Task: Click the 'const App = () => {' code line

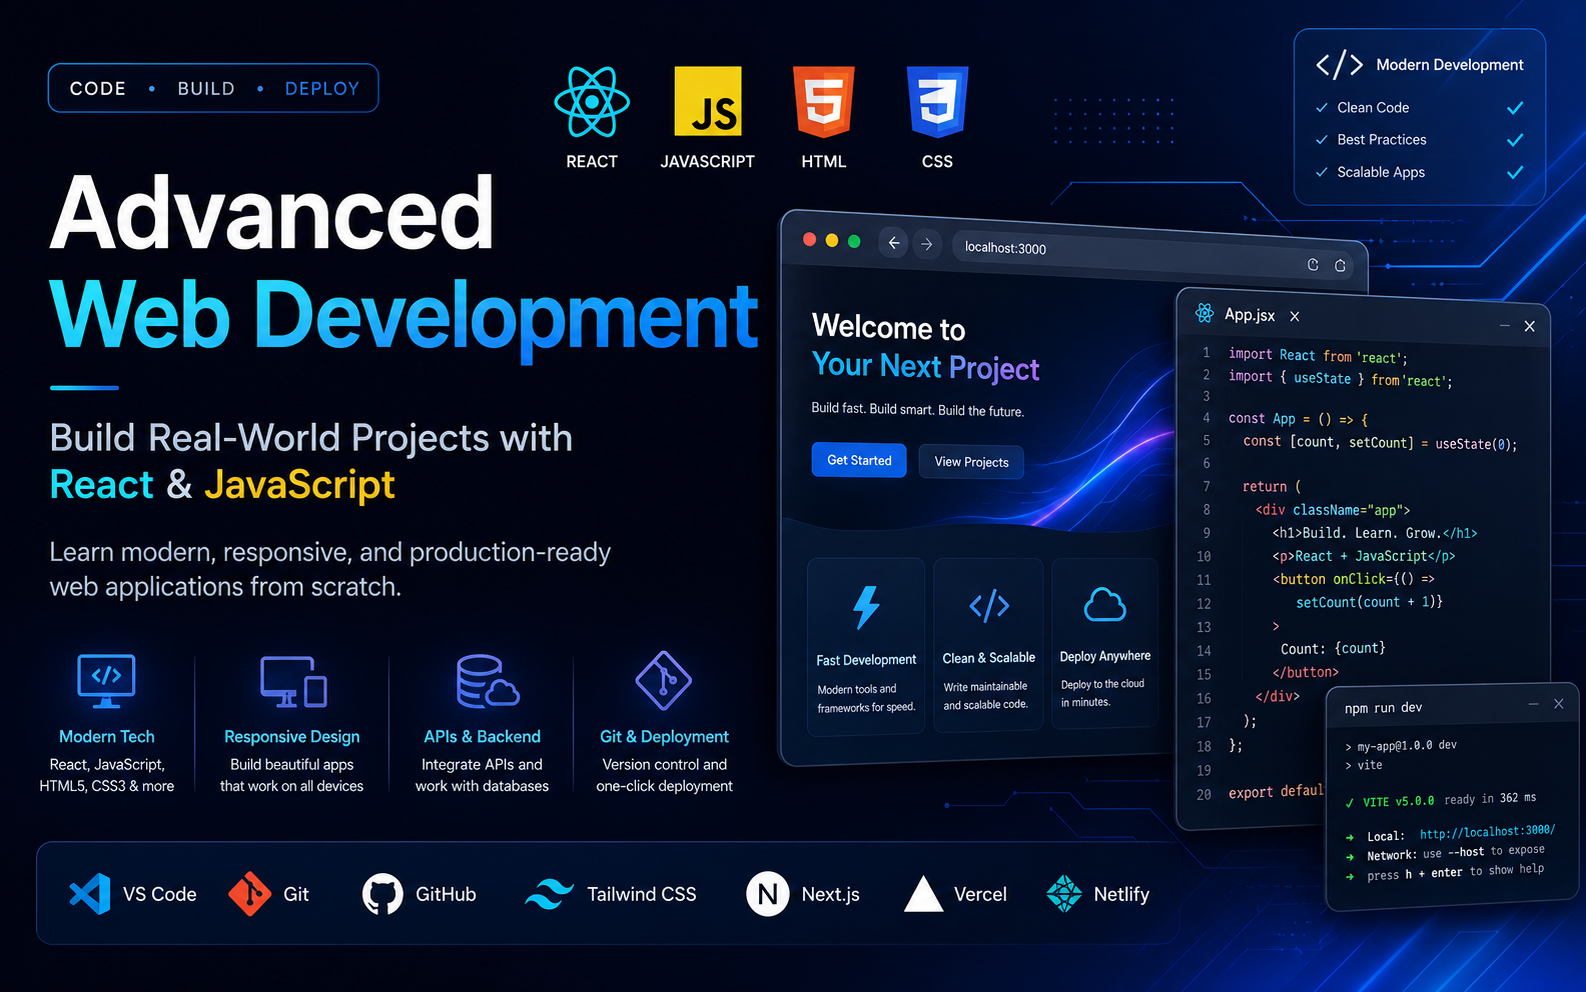Action: [x=1298, y=419]
